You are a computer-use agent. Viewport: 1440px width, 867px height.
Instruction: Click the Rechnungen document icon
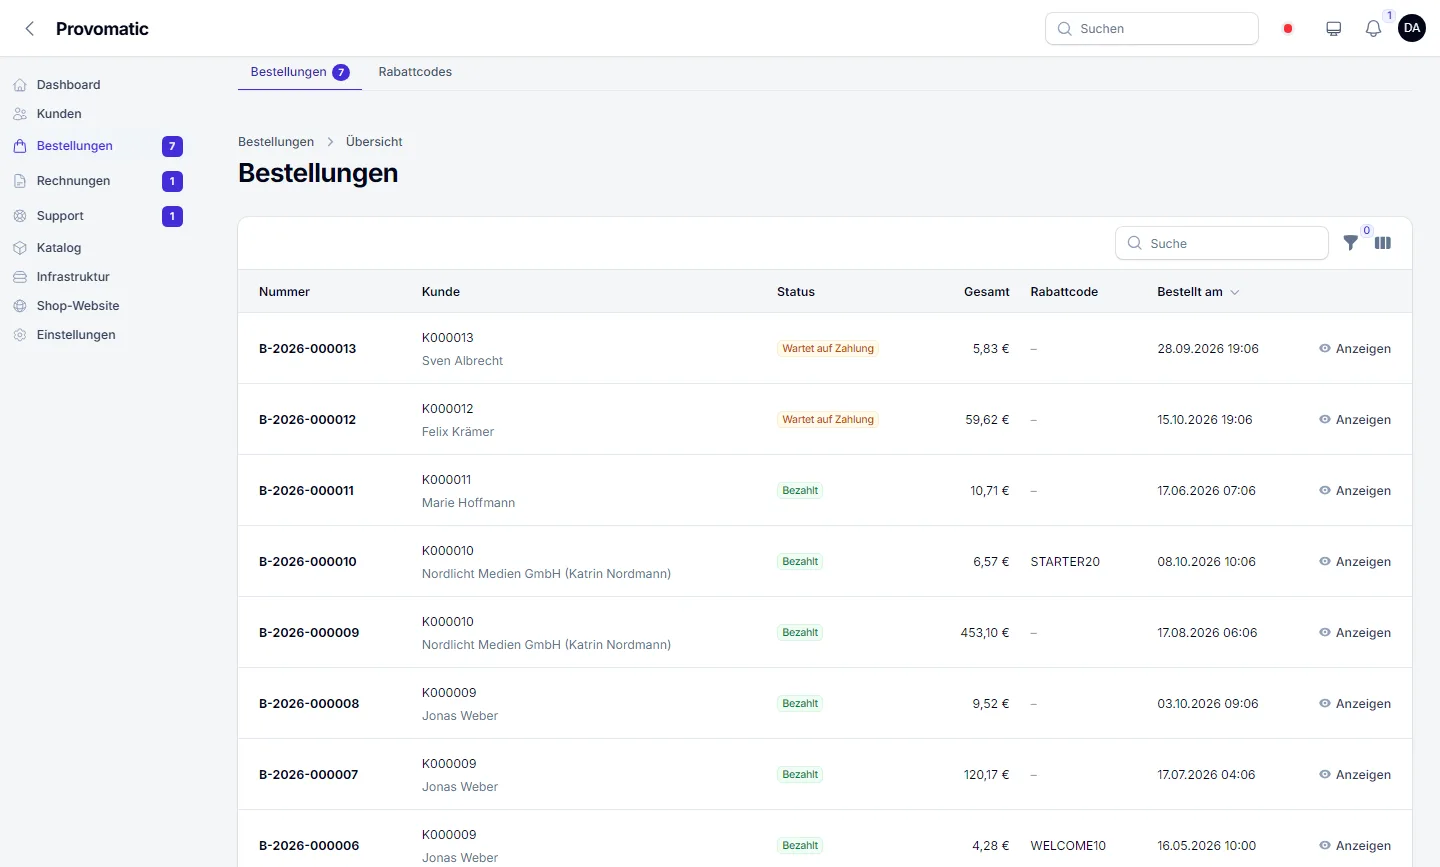[20, 181]
